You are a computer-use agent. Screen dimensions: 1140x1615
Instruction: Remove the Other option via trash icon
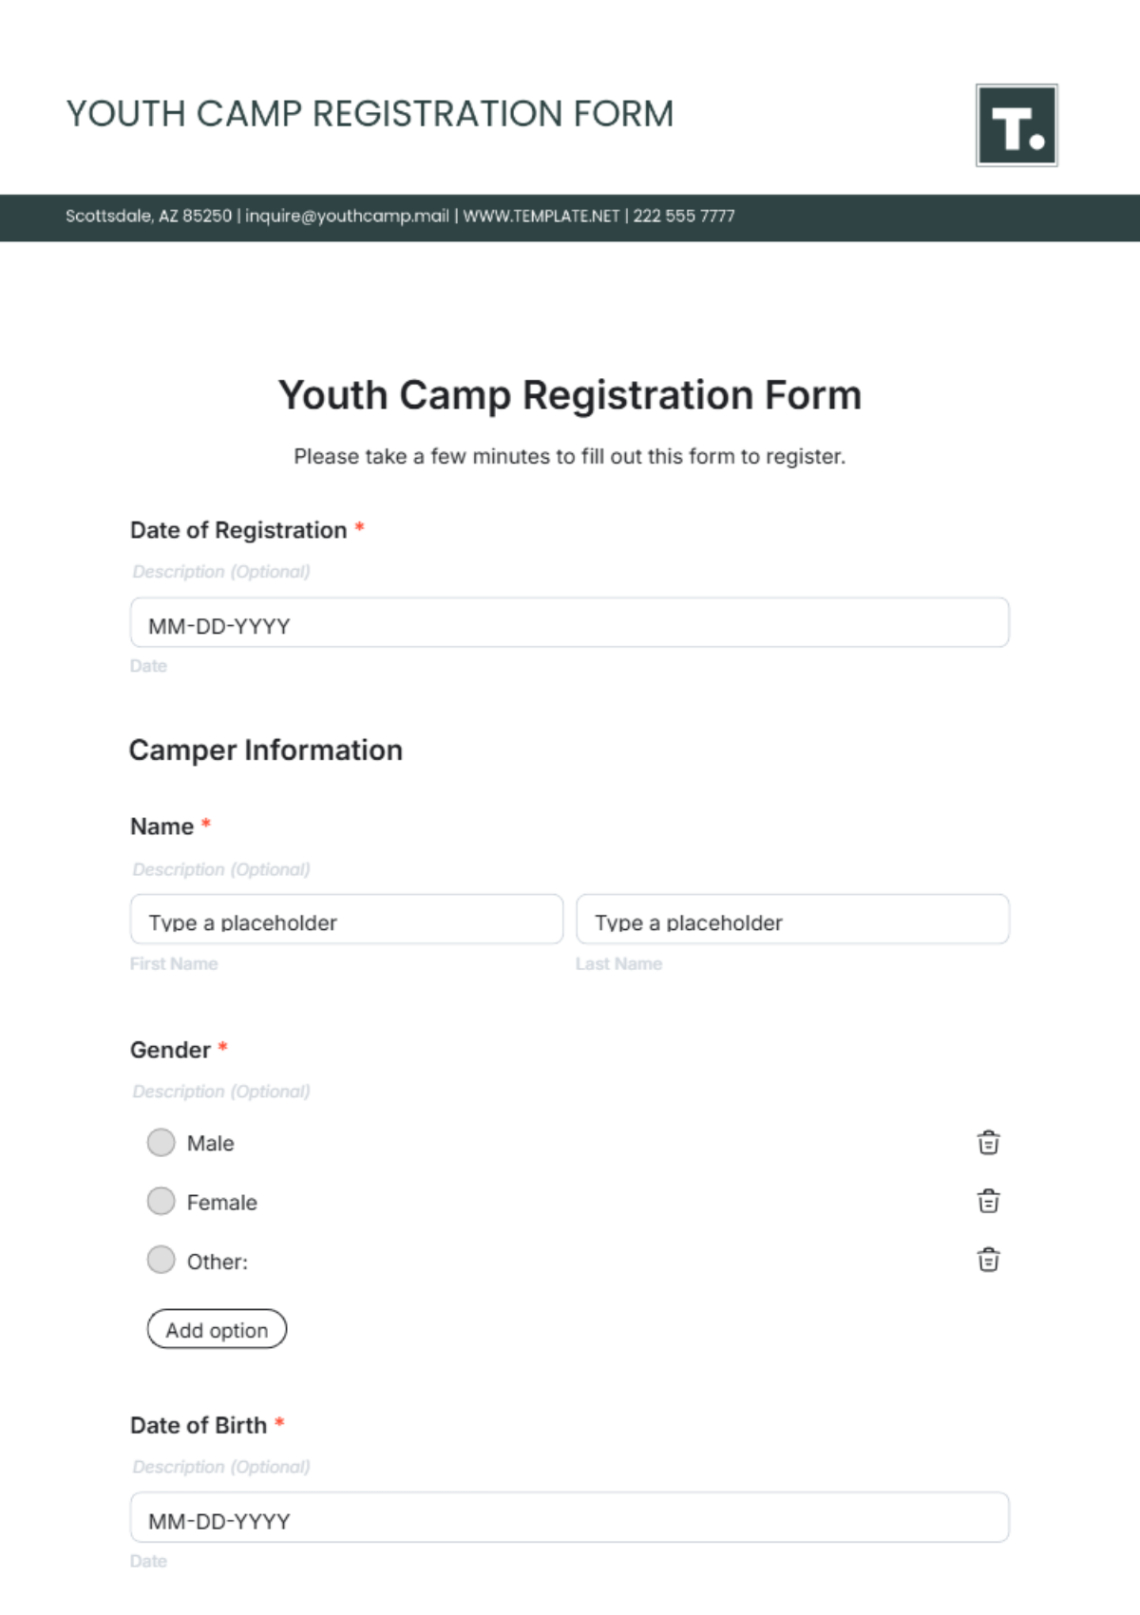point(988,1259)
